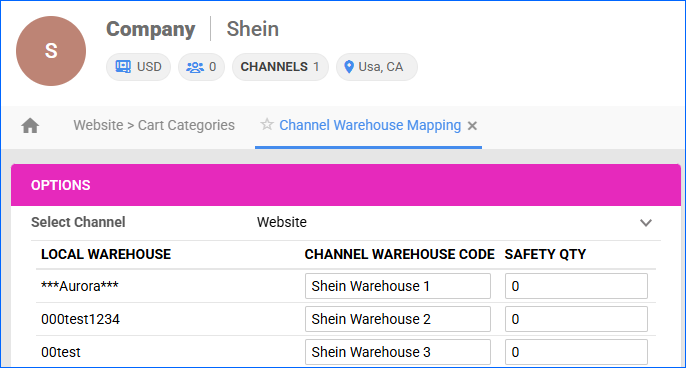686x368 pixels.
Task: Edit the Shein Warehouse 1 code field
Action: [398, 286]
